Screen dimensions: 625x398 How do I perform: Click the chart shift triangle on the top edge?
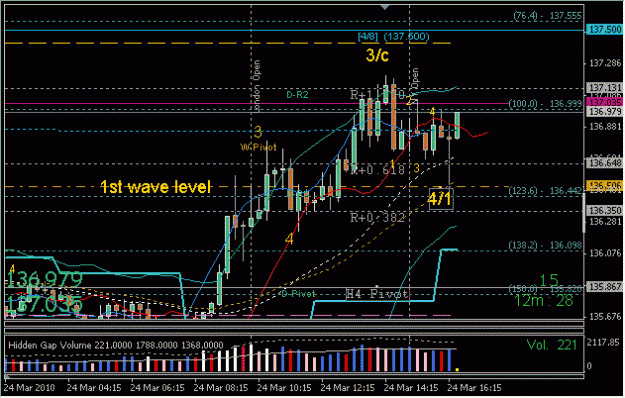point(385,7)
